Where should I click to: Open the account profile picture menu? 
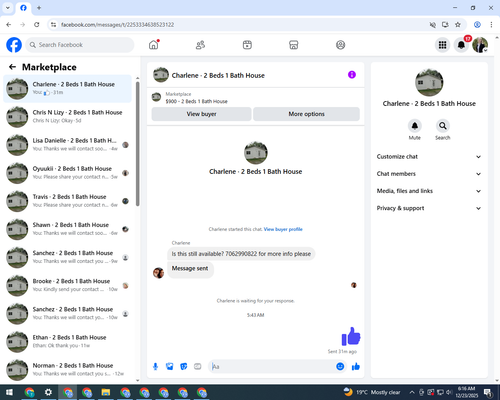[480, 45]
